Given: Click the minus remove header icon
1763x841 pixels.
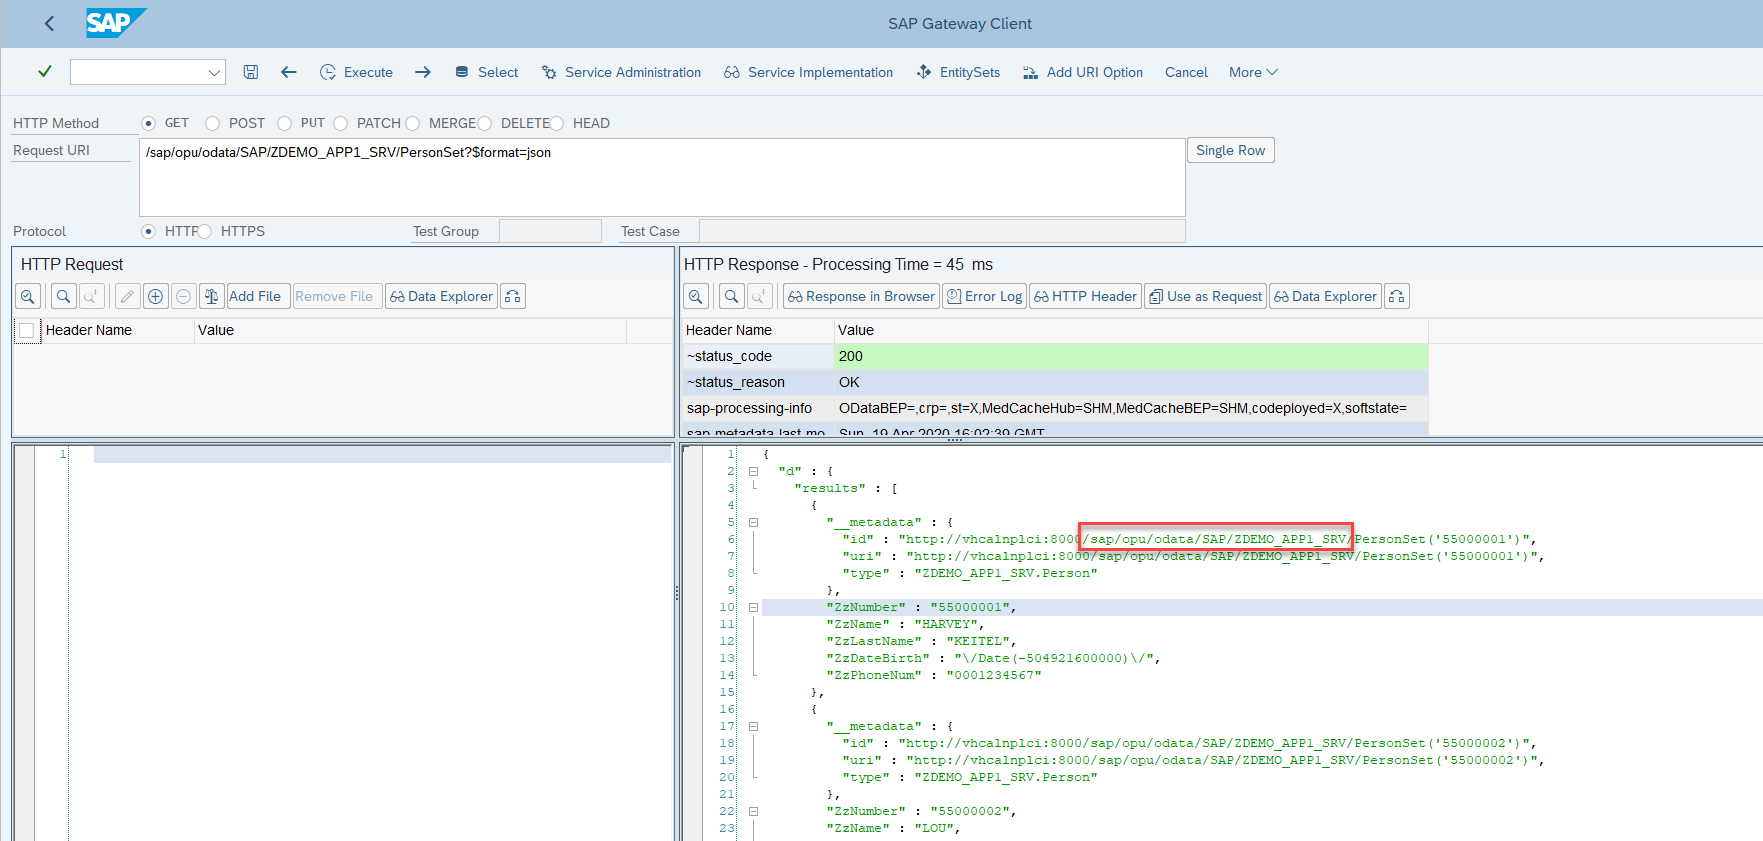Looking at the screenshot, I should click(x=183, y=296).
